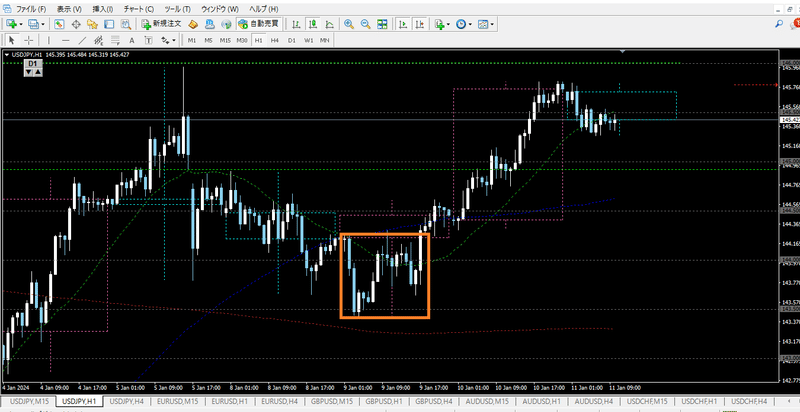Expand the indicators dropdown arrow
This screenshot has height=412, width=800.
(448, 24)
